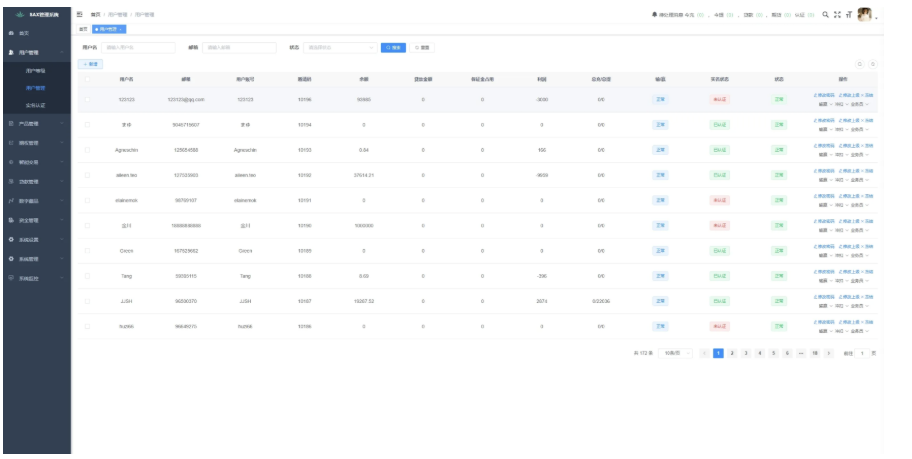Click the home icon in the sidebar
The width and height of the screenshot is (912, 459).
point(10,34)
